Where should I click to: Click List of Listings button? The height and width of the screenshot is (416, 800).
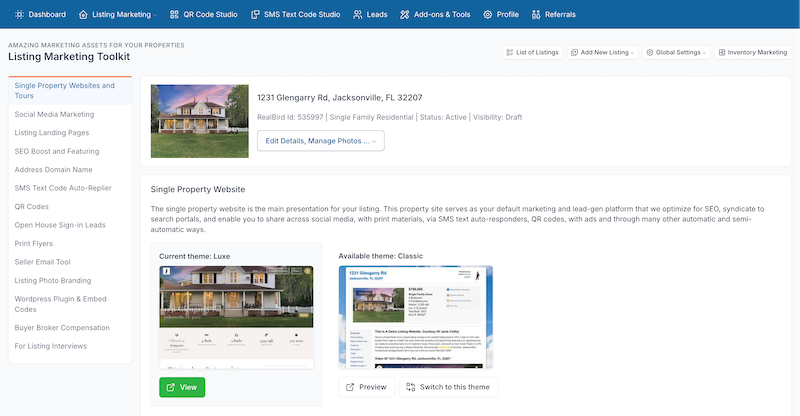[533, 52]
